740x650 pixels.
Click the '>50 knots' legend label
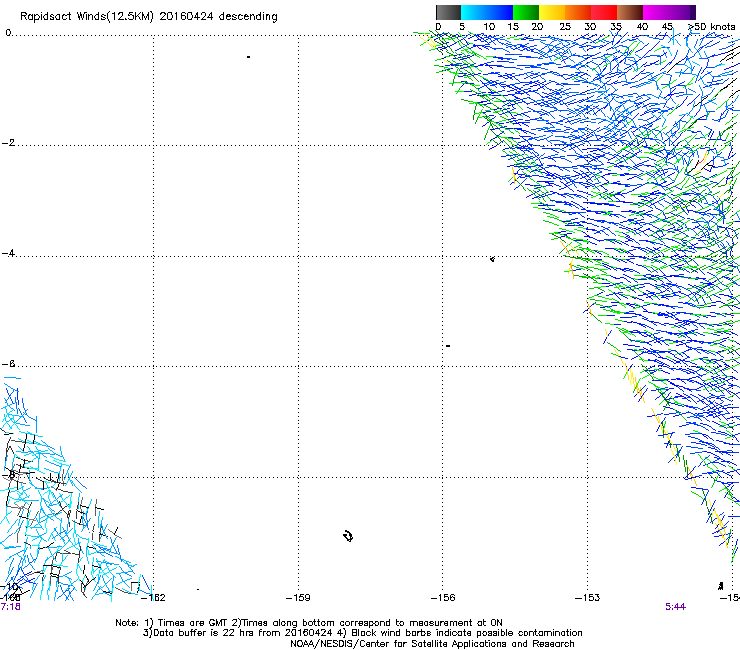(711, 27)
